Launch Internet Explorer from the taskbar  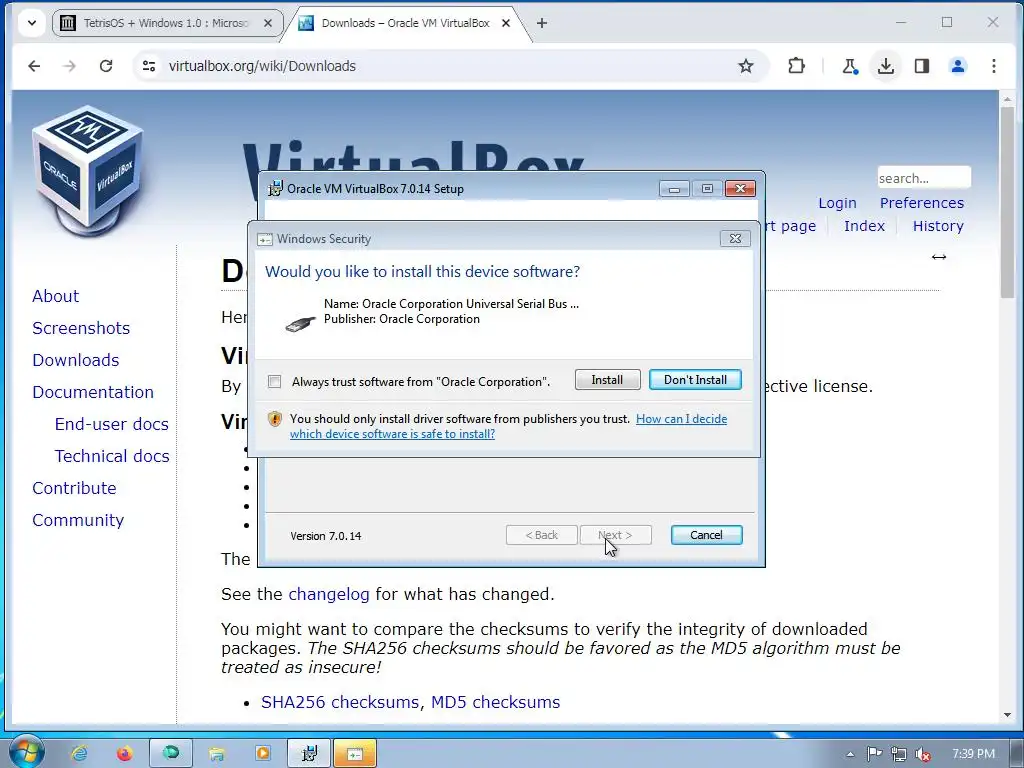[80, 753]
